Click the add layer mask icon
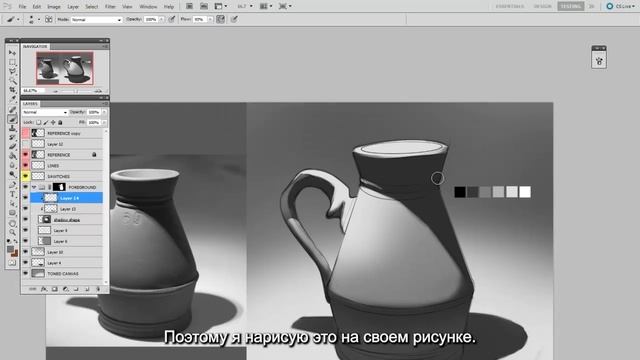This screenshot has width=640, height=360. pos(54,289)
